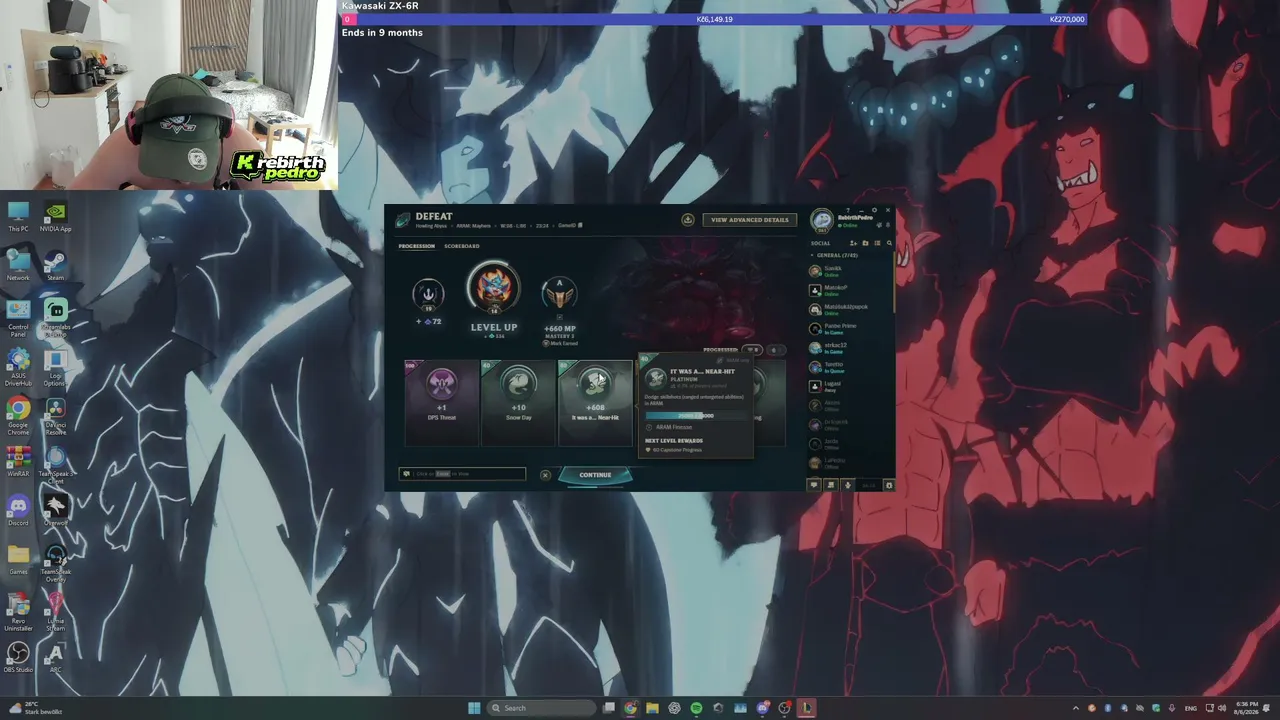Select friend Panbe Prime

(850, 329)
